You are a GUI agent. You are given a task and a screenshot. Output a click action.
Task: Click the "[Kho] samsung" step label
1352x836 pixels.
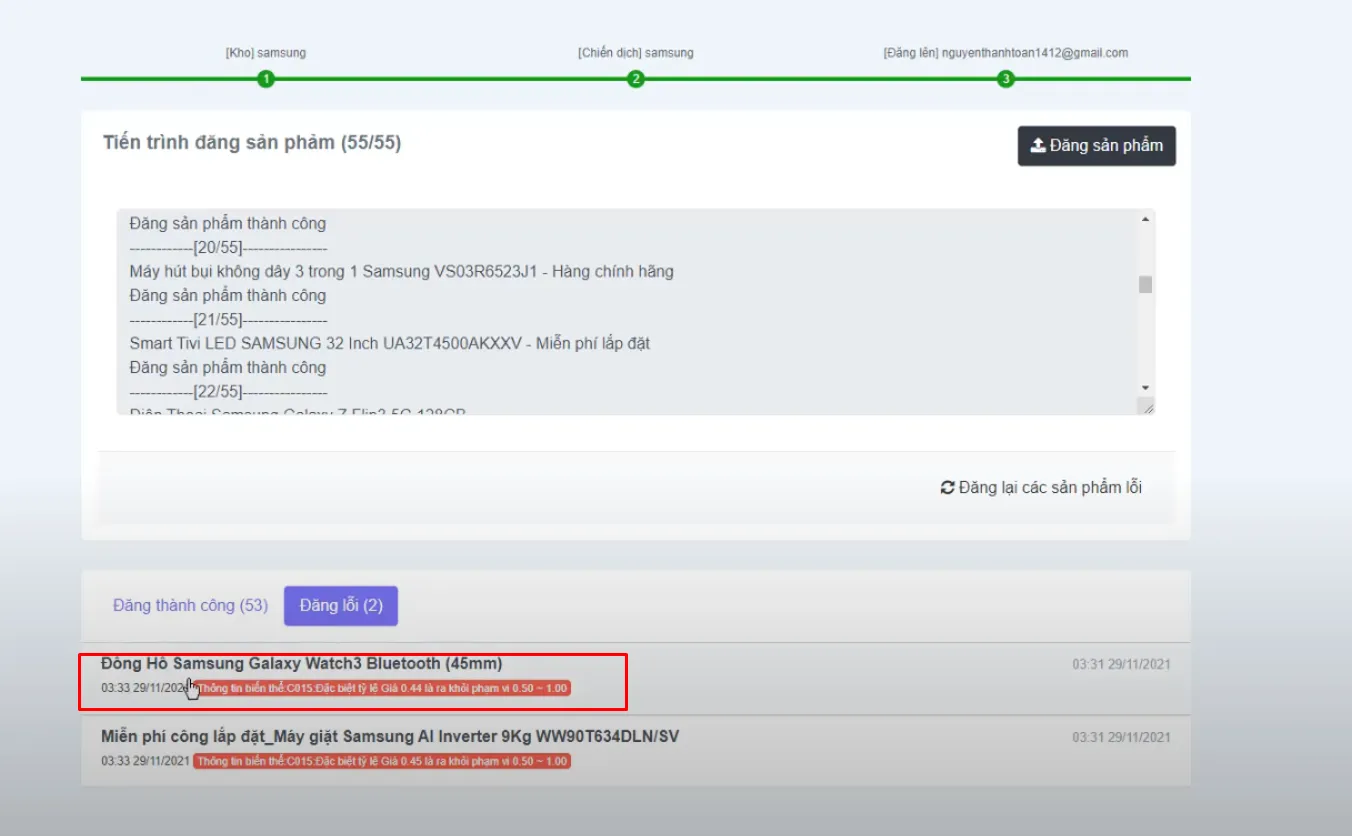265,53
